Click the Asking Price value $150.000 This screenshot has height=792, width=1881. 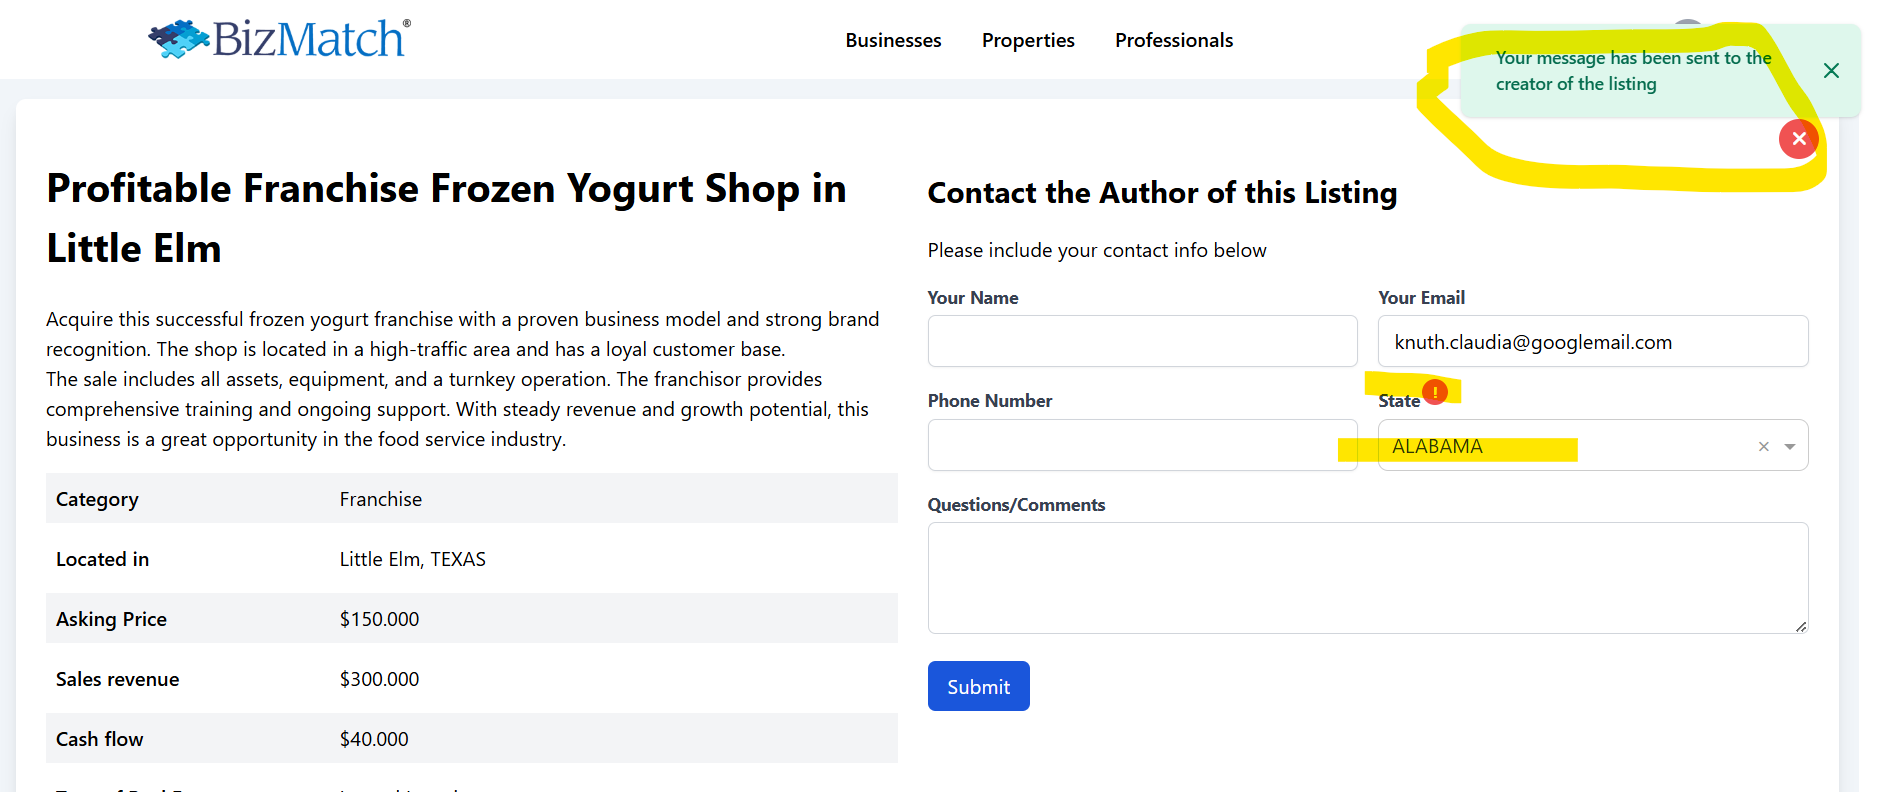[379, 619]
